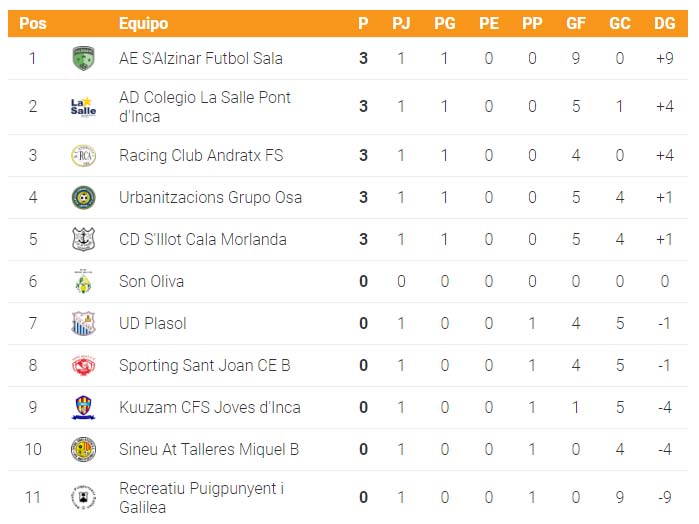
Task: Click the Pos column header
Action: coord(33,23)
